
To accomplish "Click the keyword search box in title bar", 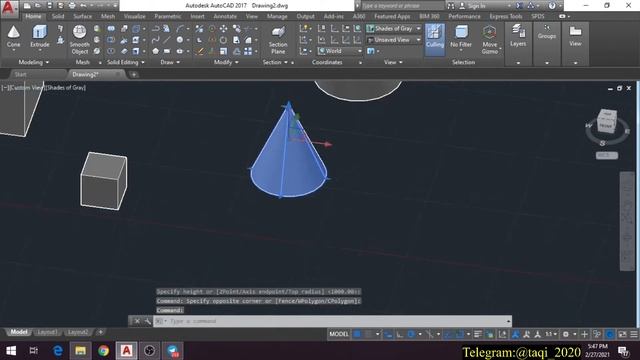I will pos(402,6).
